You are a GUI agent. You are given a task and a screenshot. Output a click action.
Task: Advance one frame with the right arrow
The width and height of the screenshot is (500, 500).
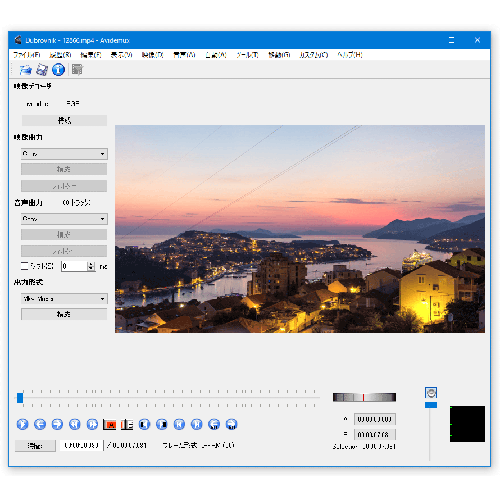tap(57, 424)
